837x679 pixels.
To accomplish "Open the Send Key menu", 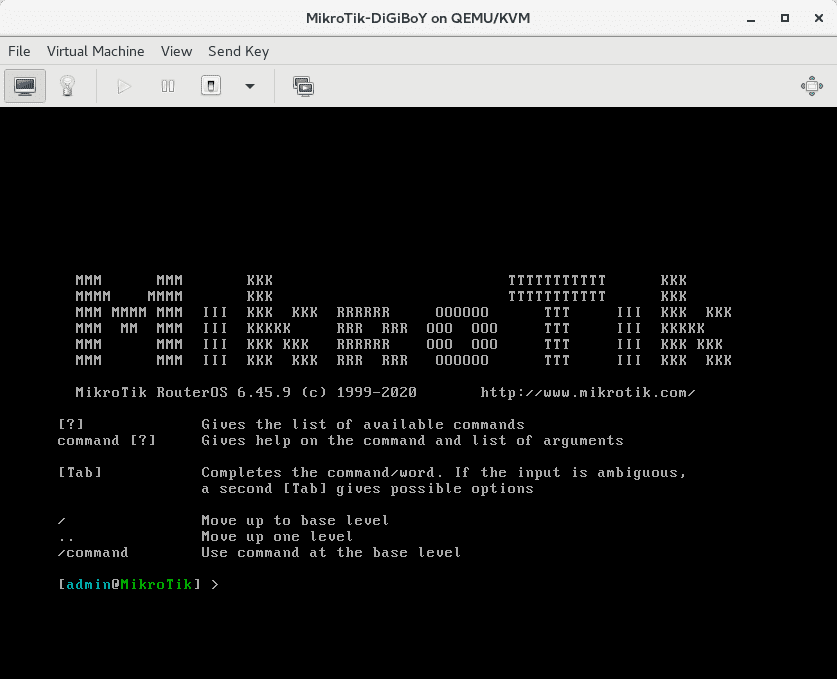I will 239,51.
